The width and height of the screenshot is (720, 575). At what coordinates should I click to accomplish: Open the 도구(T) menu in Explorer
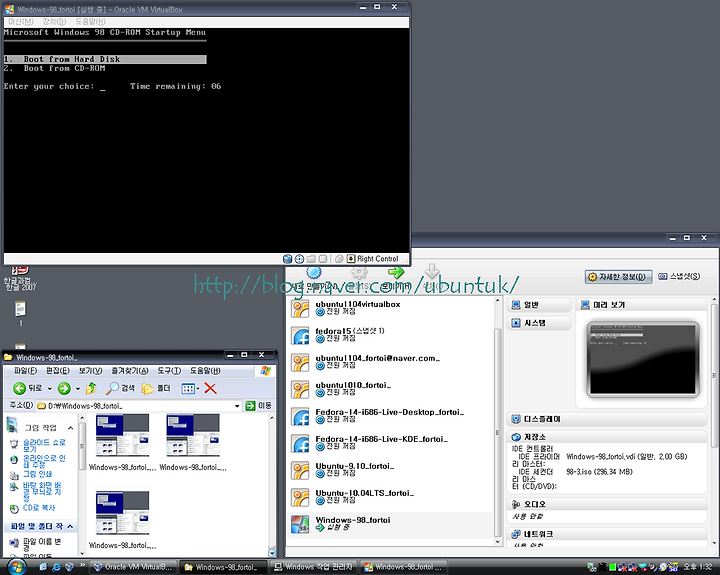click(x=169, y=371)
